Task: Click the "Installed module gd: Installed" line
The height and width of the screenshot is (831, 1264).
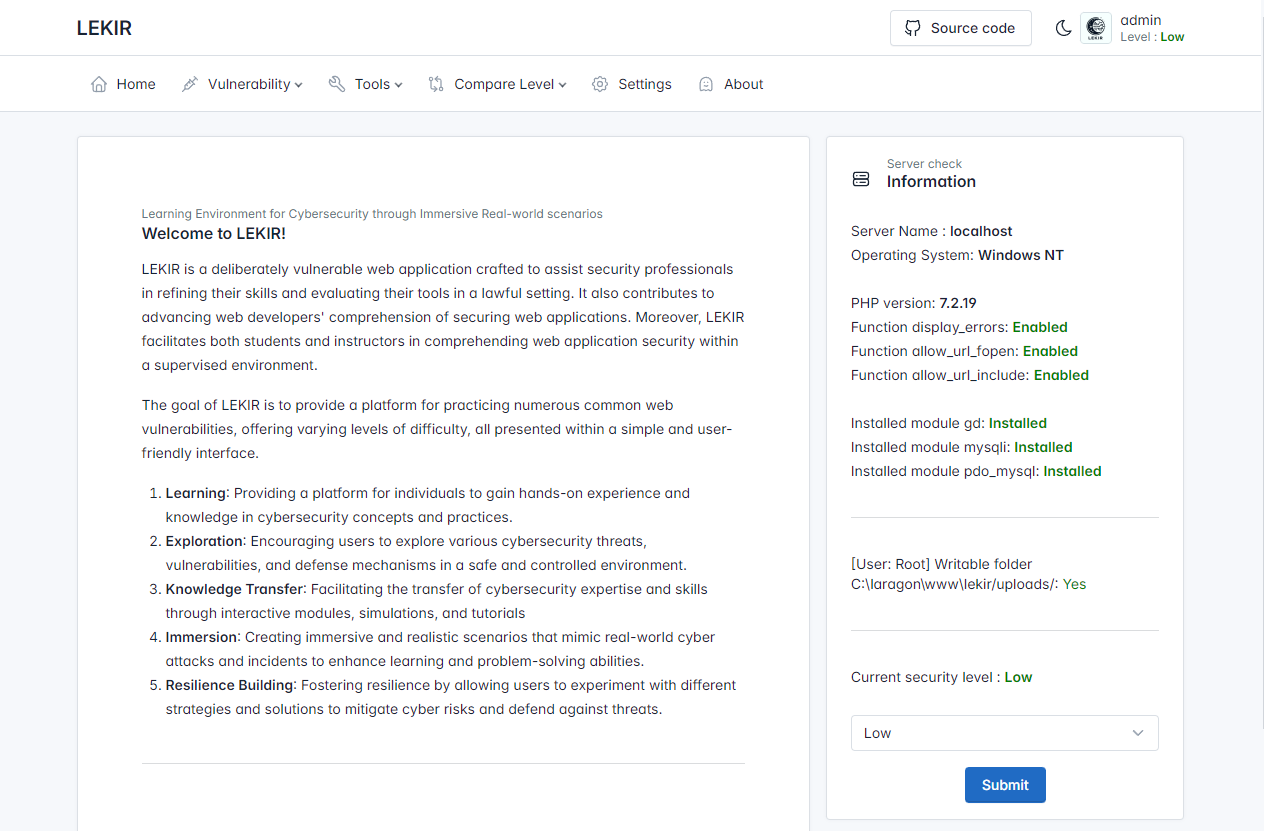Action: [949, 423]
